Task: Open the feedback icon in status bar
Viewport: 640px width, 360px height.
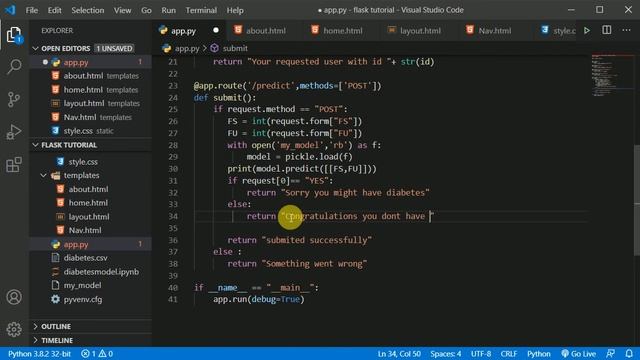Action: click(x=611, y=353)
